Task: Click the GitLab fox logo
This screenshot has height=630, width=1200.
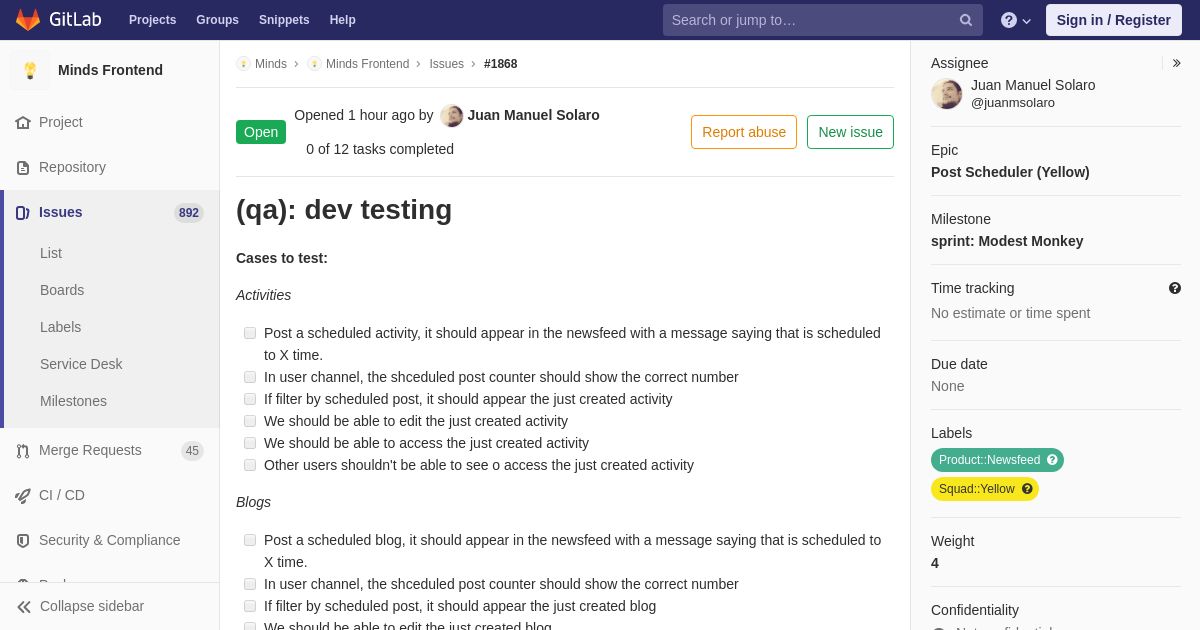Action: [28, 20]
